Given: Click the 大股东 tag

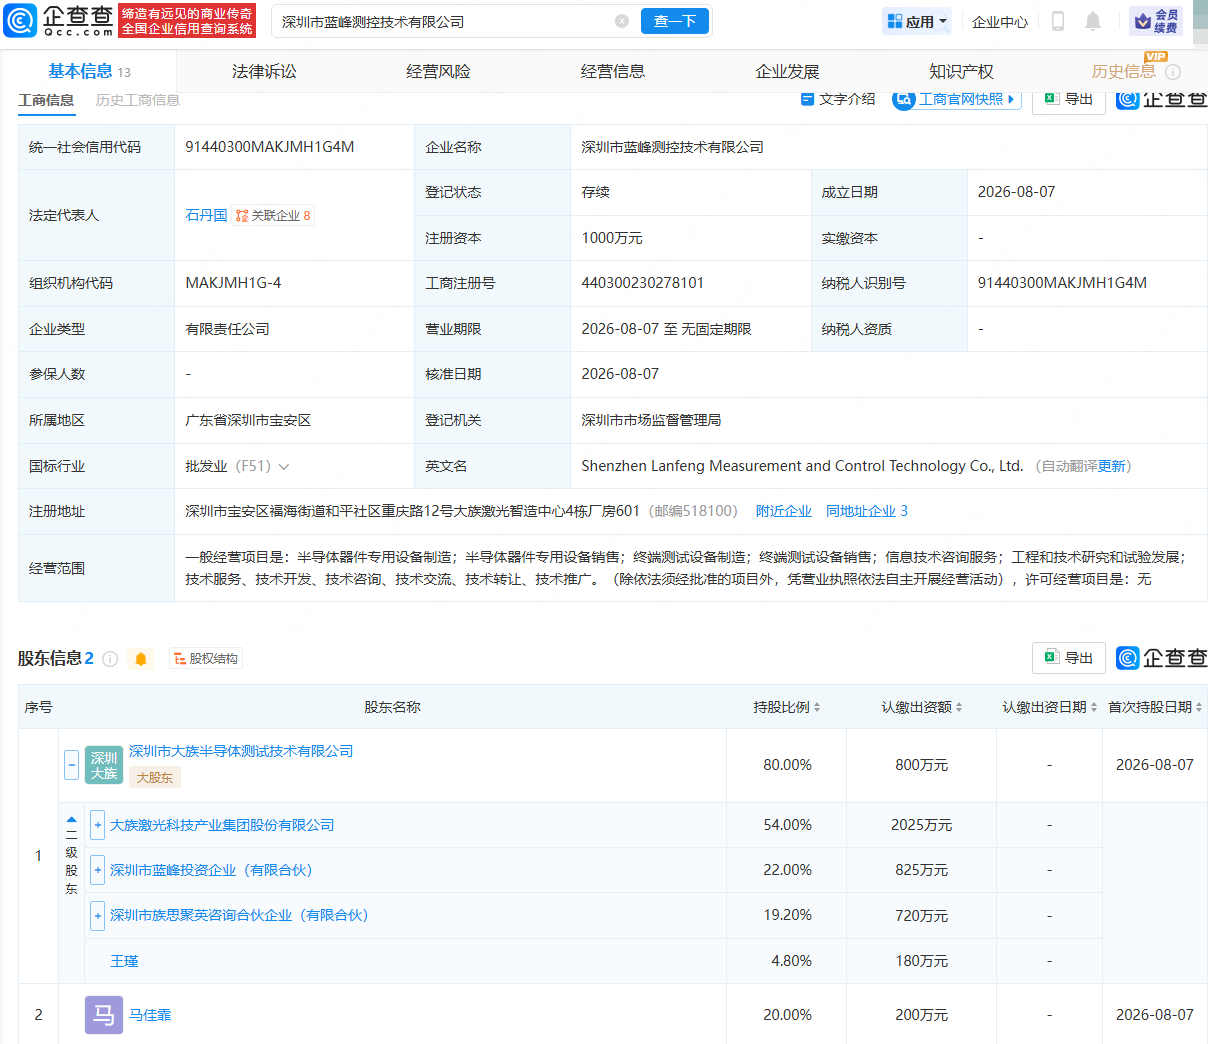Looking at the screenshot, I should 154,777.
